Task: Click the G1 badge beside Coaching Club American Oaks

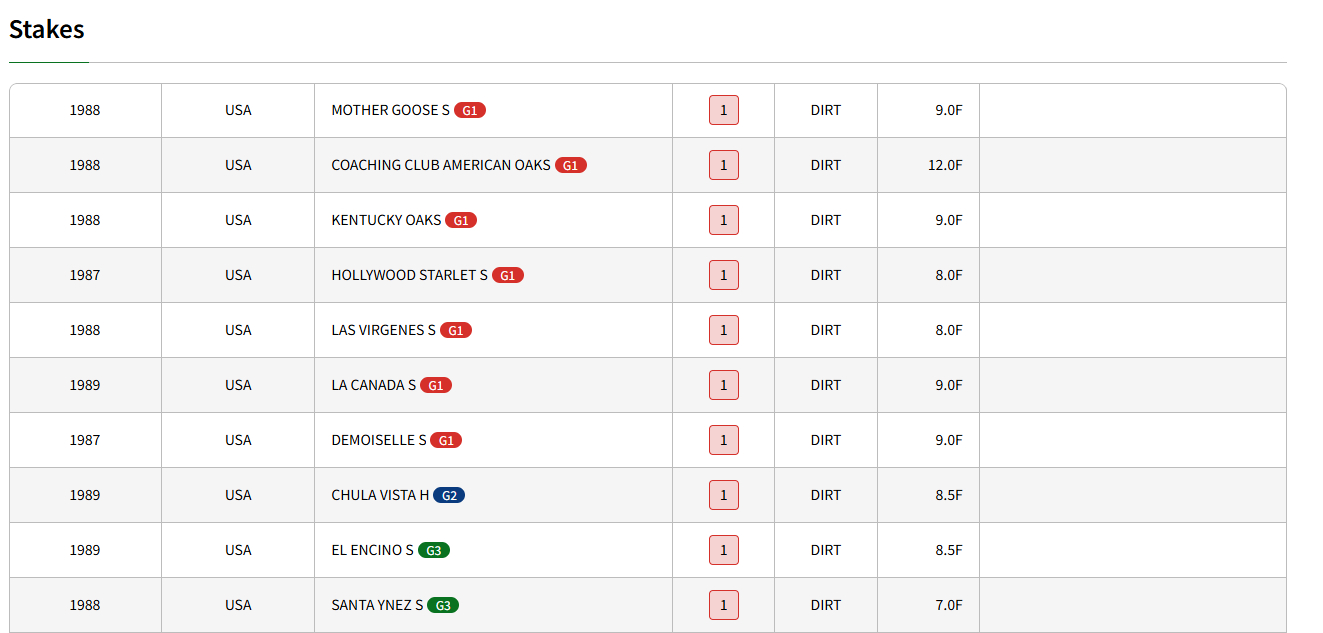Action: click(571, 165)
